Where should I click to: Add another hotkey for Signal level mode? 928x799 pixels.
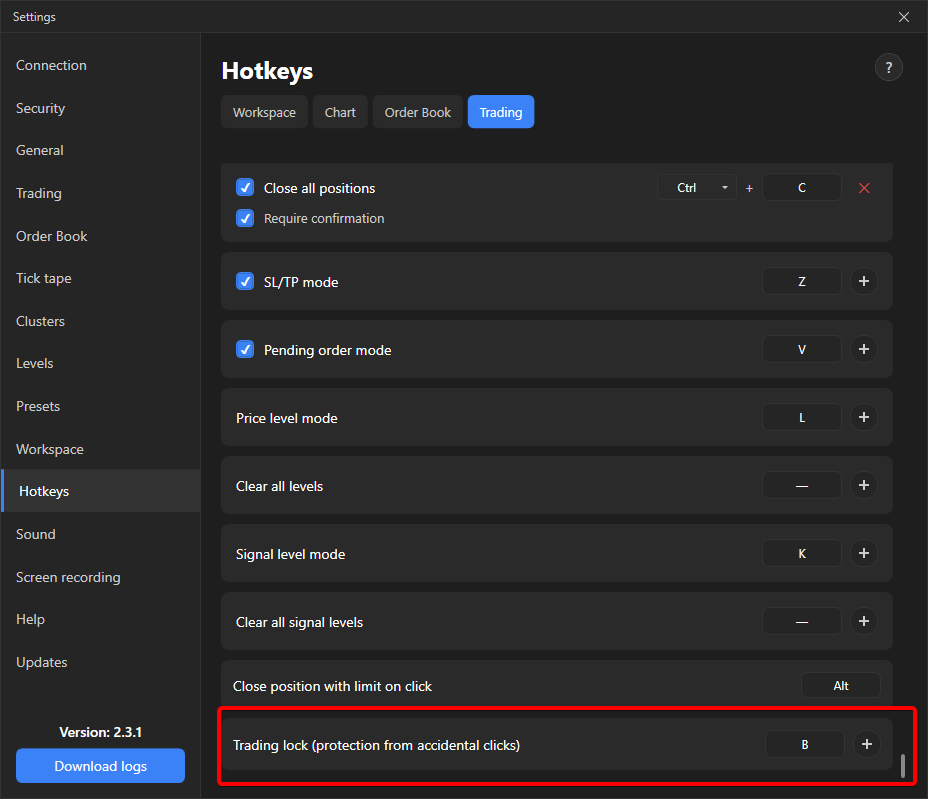864,553
